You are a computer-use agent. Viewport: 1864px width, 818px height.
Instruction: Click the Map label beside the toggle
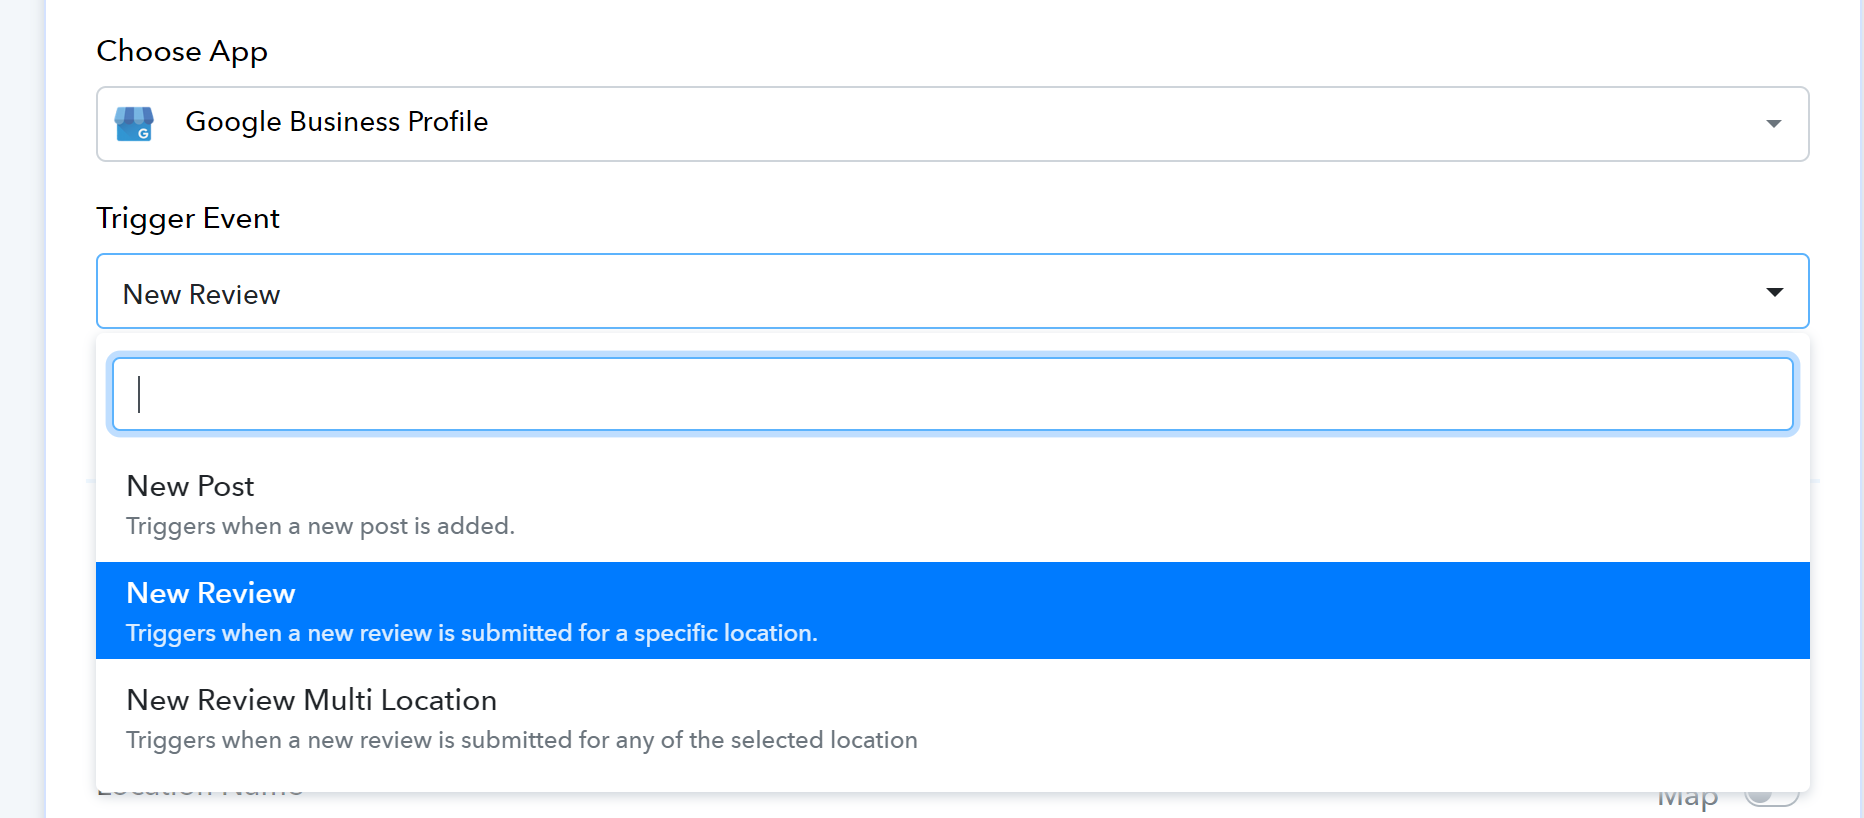[1688, 799]
